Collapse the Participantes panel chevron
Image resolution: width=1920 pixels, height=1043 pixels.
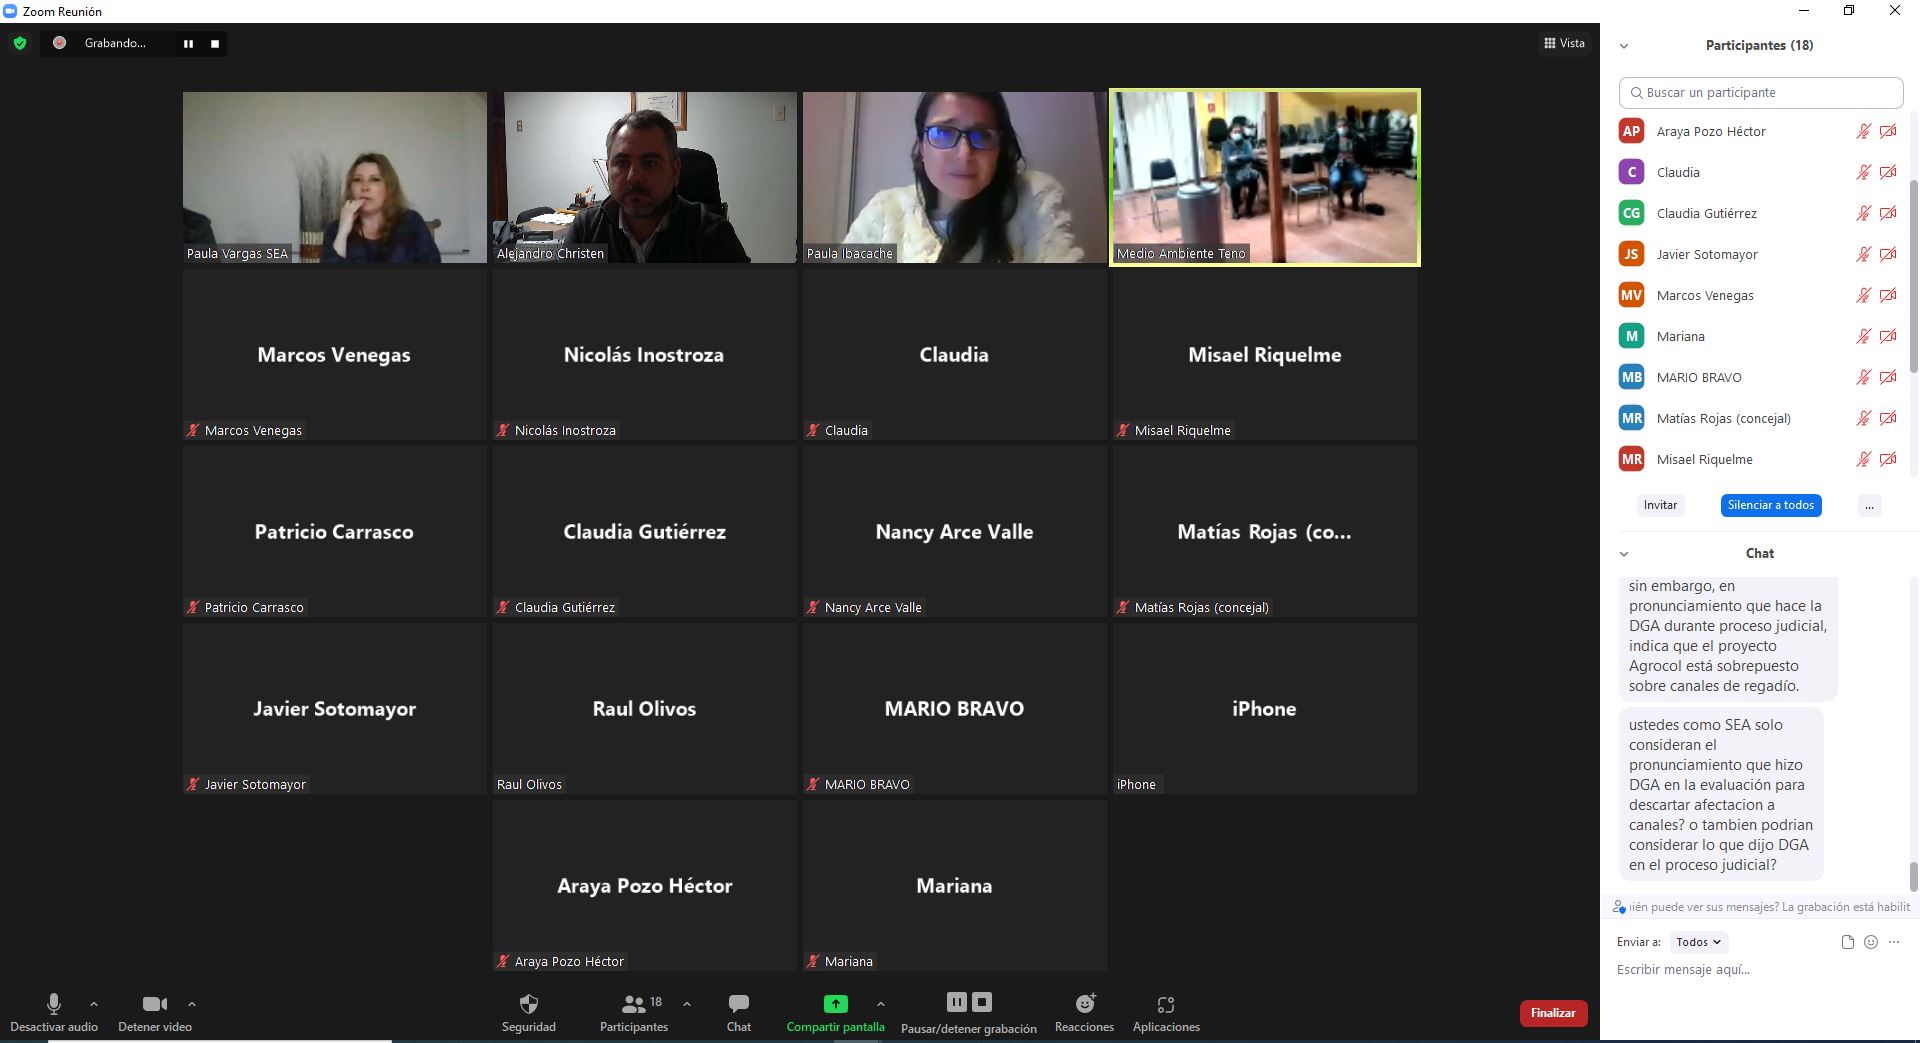point(1624,46)
